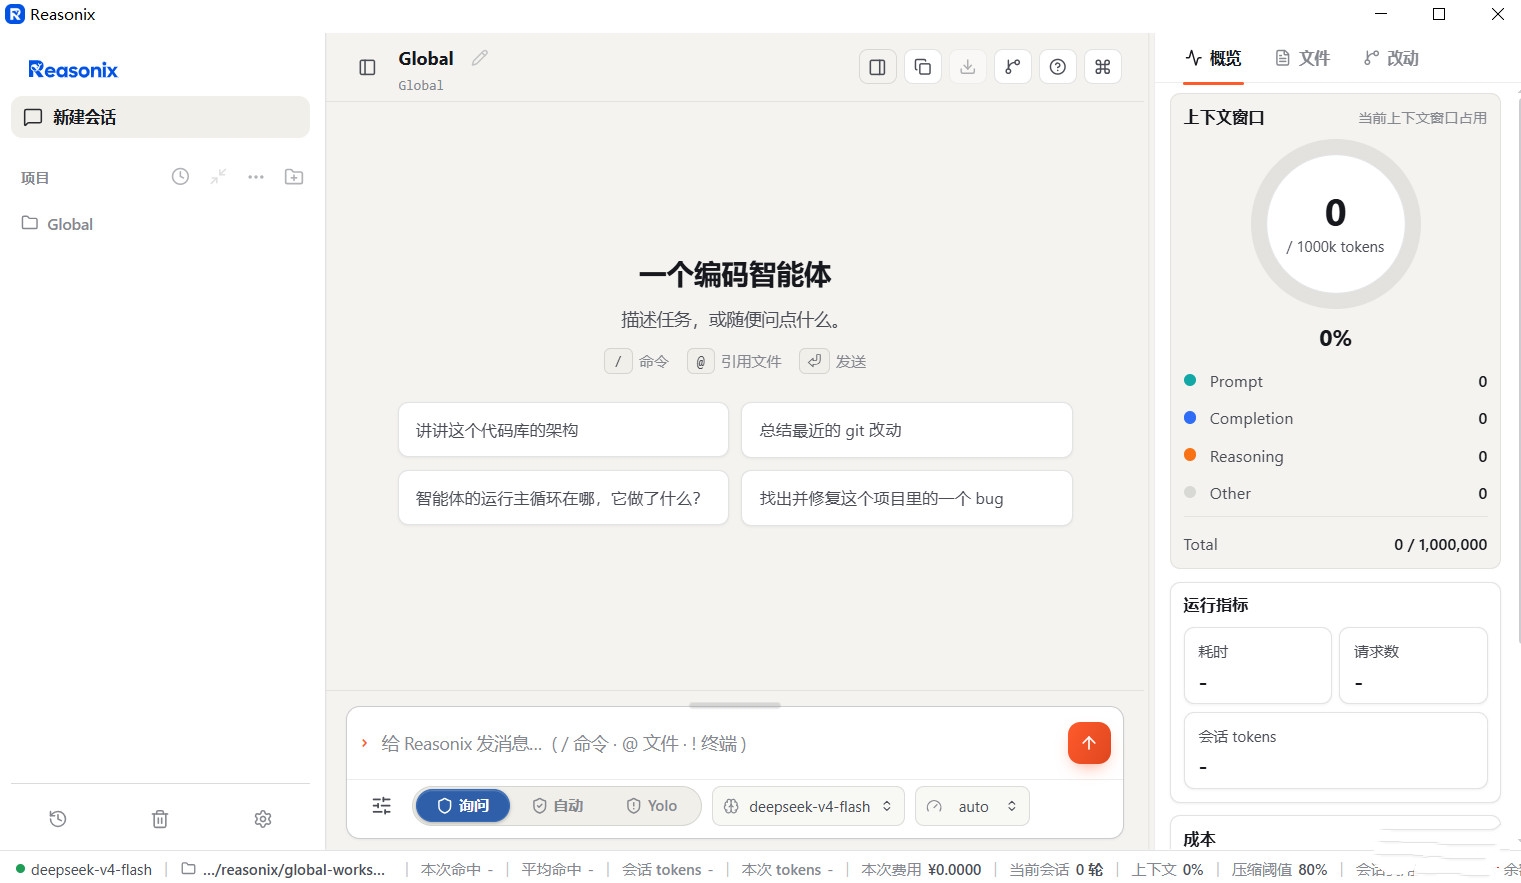Click the 命令 slash command hint
This screenshot has height=883, width=1521.
637,361
